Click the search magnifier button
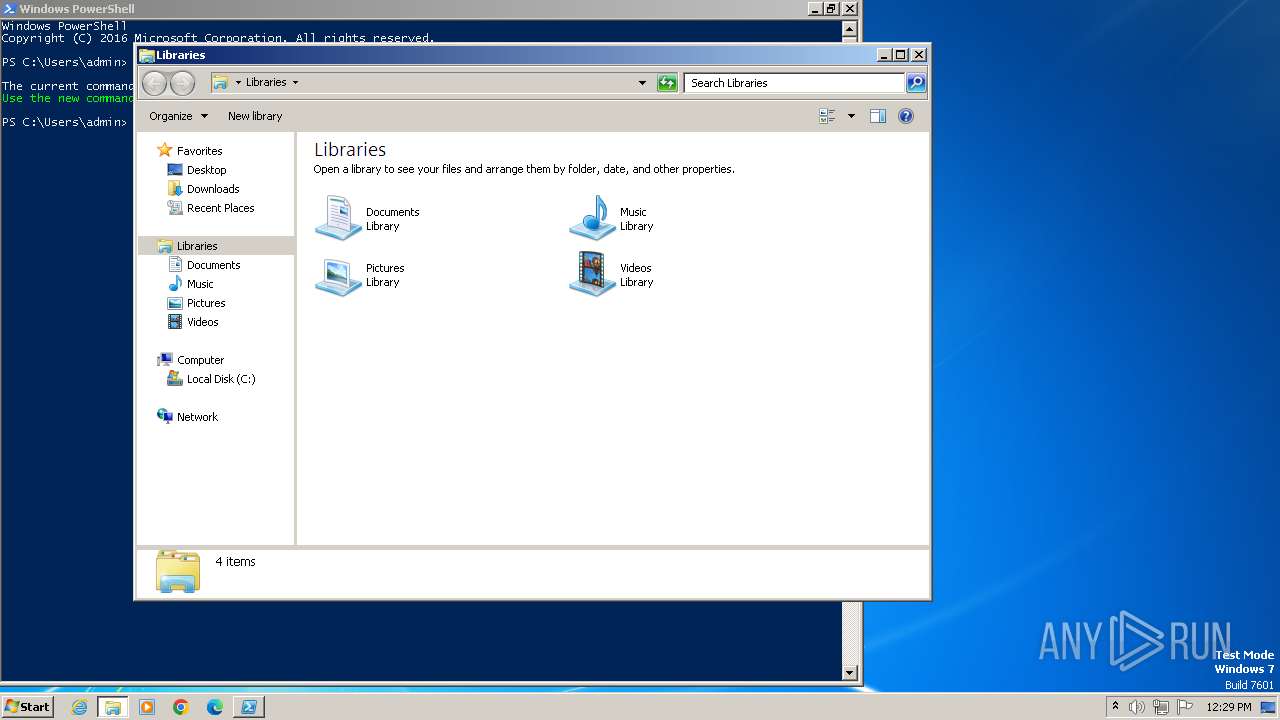The width and height of the screenshot is (1280, 720). [916, 83]
